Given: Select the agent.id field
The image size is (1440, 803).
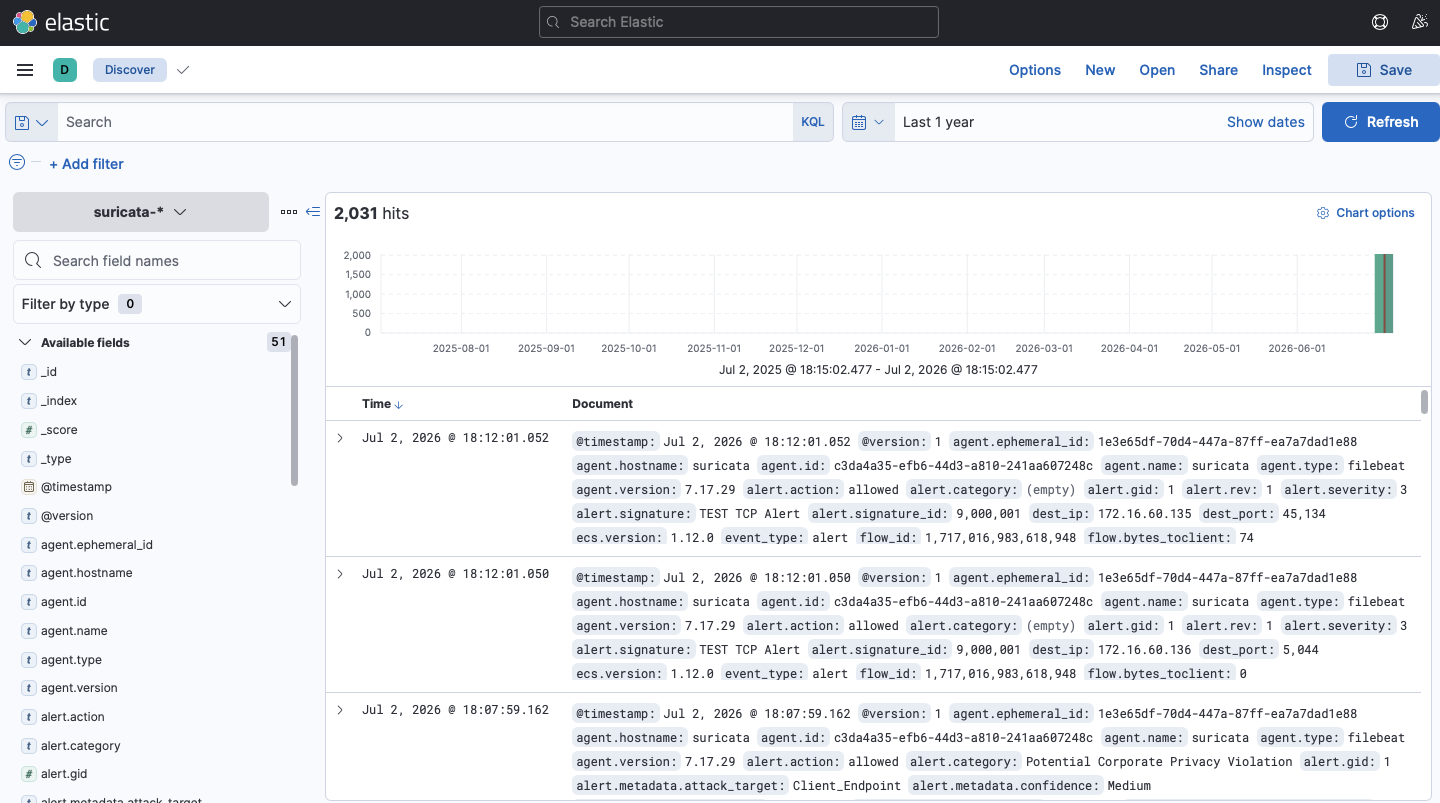Looking at the screenshot, I should (64, 602).
